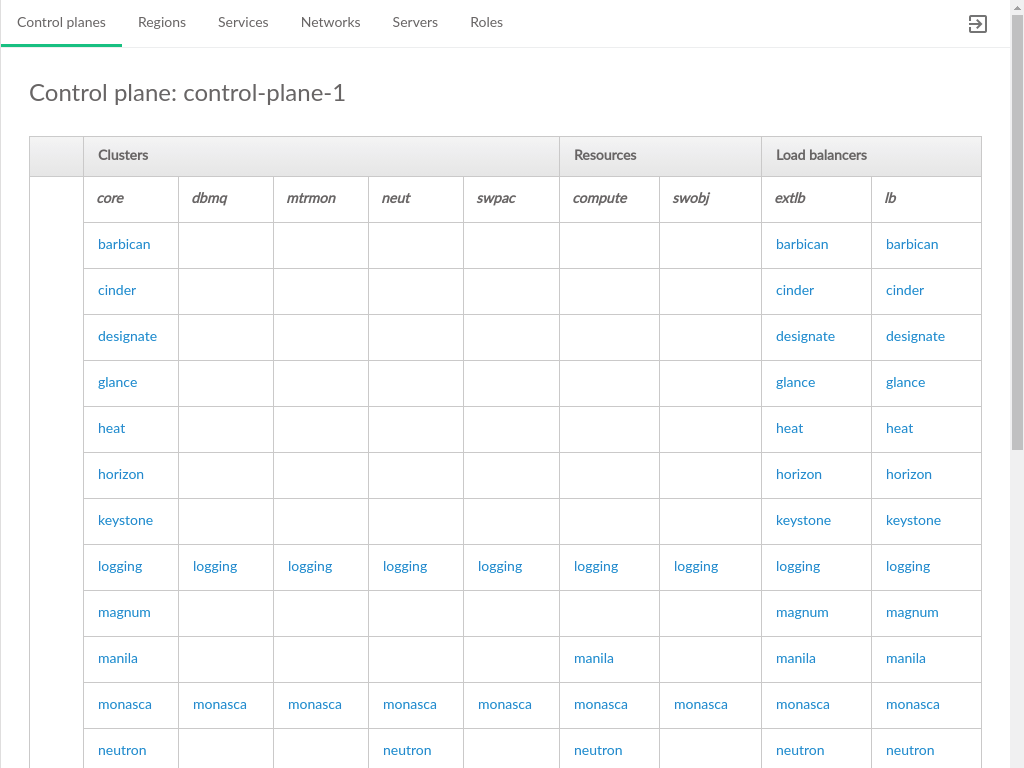Open manila link in compute column
This screenshot has width=1024, height=768.
click(593, 658)
